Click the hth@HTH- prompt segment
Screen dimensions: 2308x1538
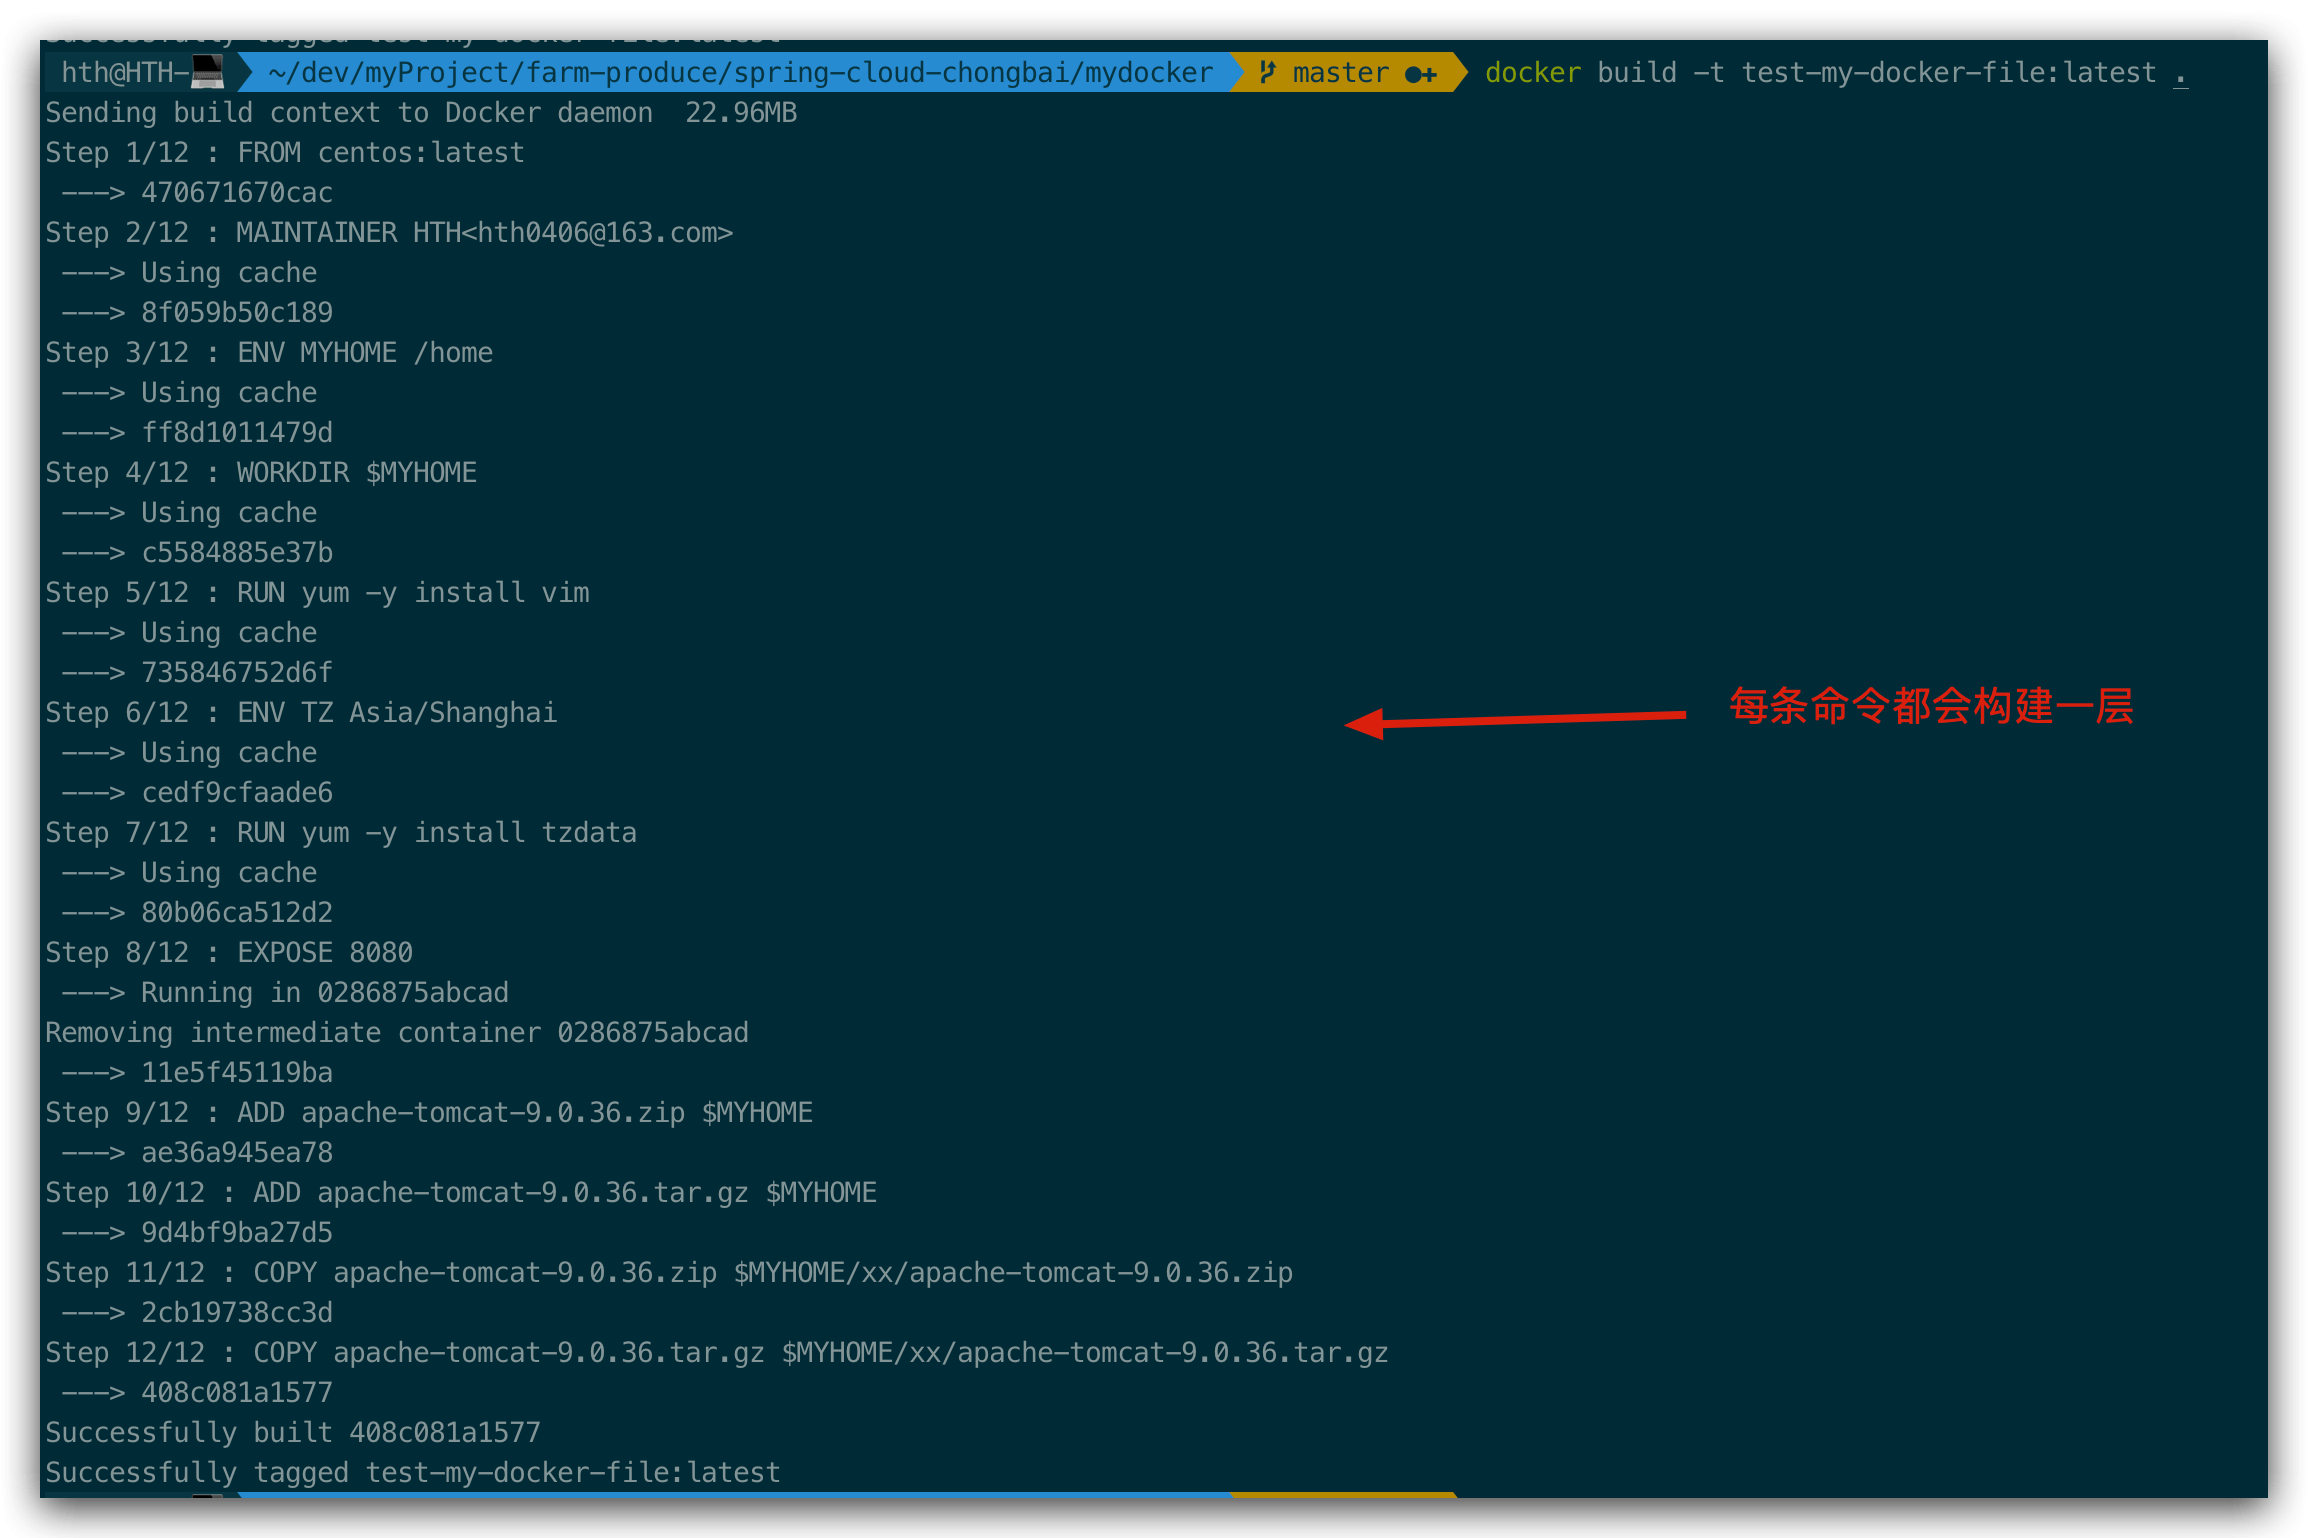(125, 73)
